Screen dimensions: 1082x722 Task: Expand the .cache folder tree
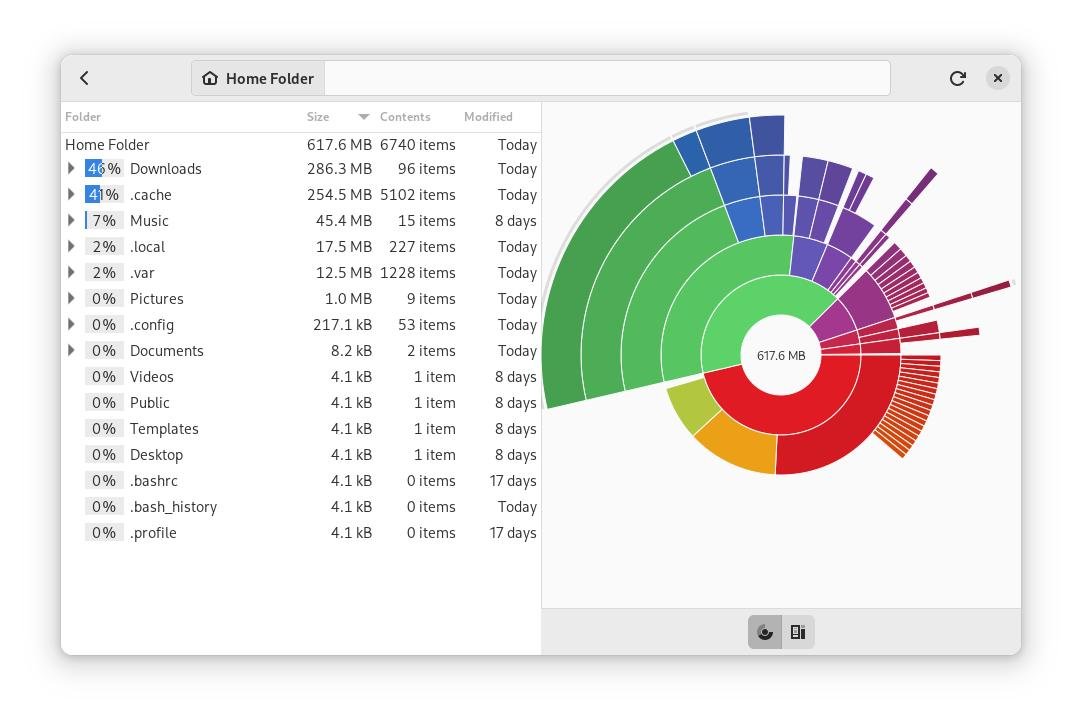pos(71,195)
